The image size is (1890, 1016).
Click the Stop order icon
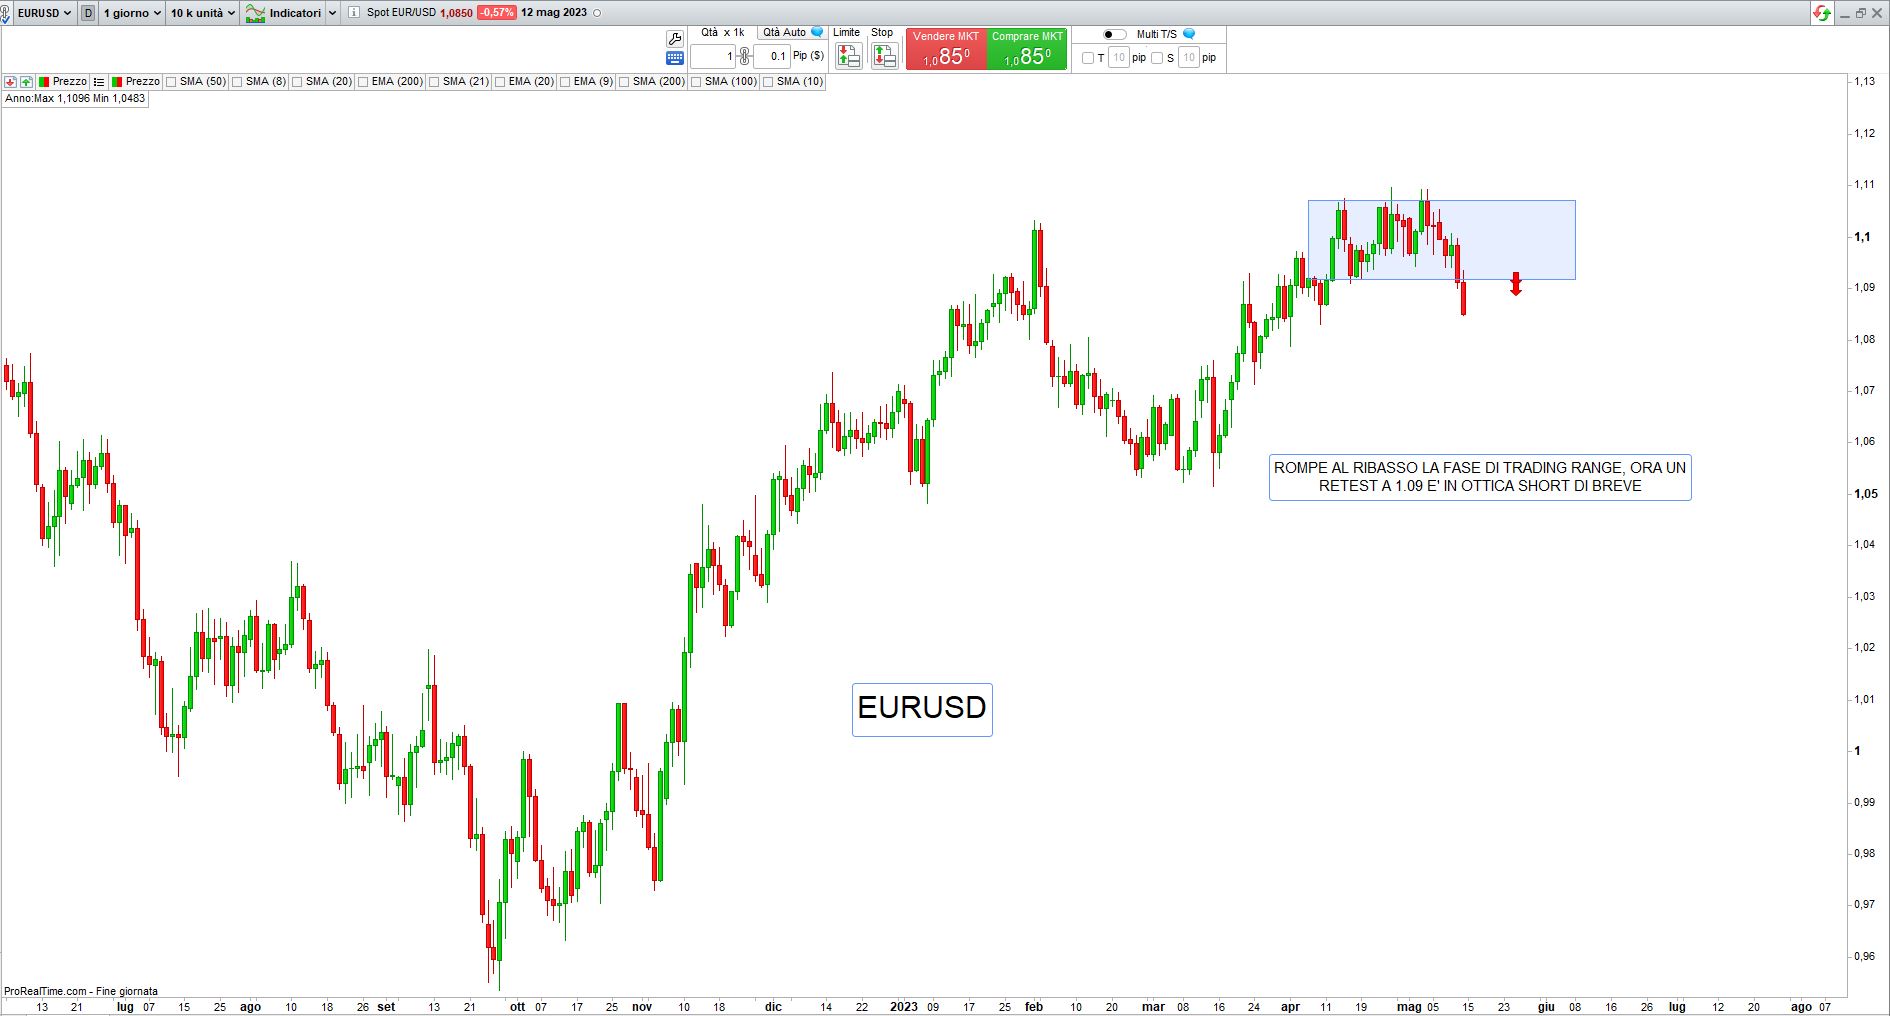(884, 56)
